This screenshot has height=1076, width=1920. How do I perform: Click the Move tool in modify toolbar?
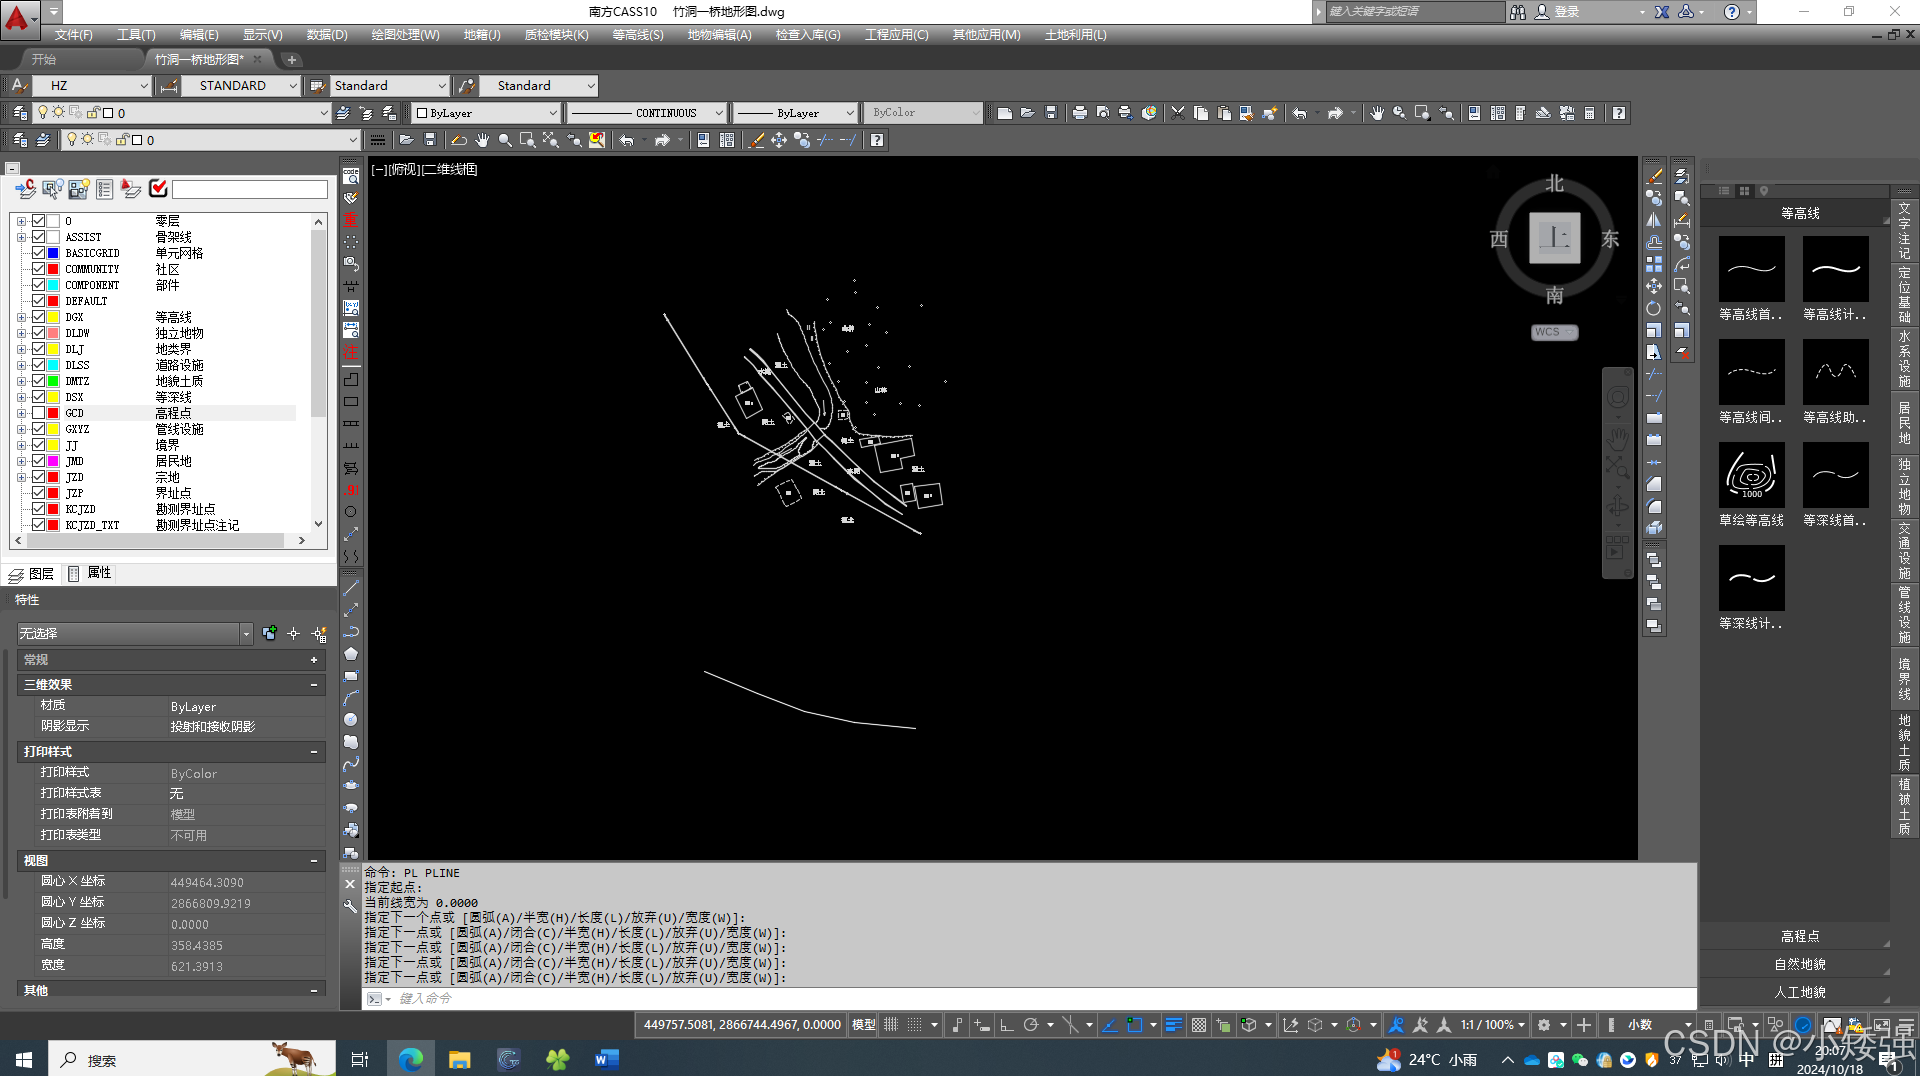(1654, 286)
